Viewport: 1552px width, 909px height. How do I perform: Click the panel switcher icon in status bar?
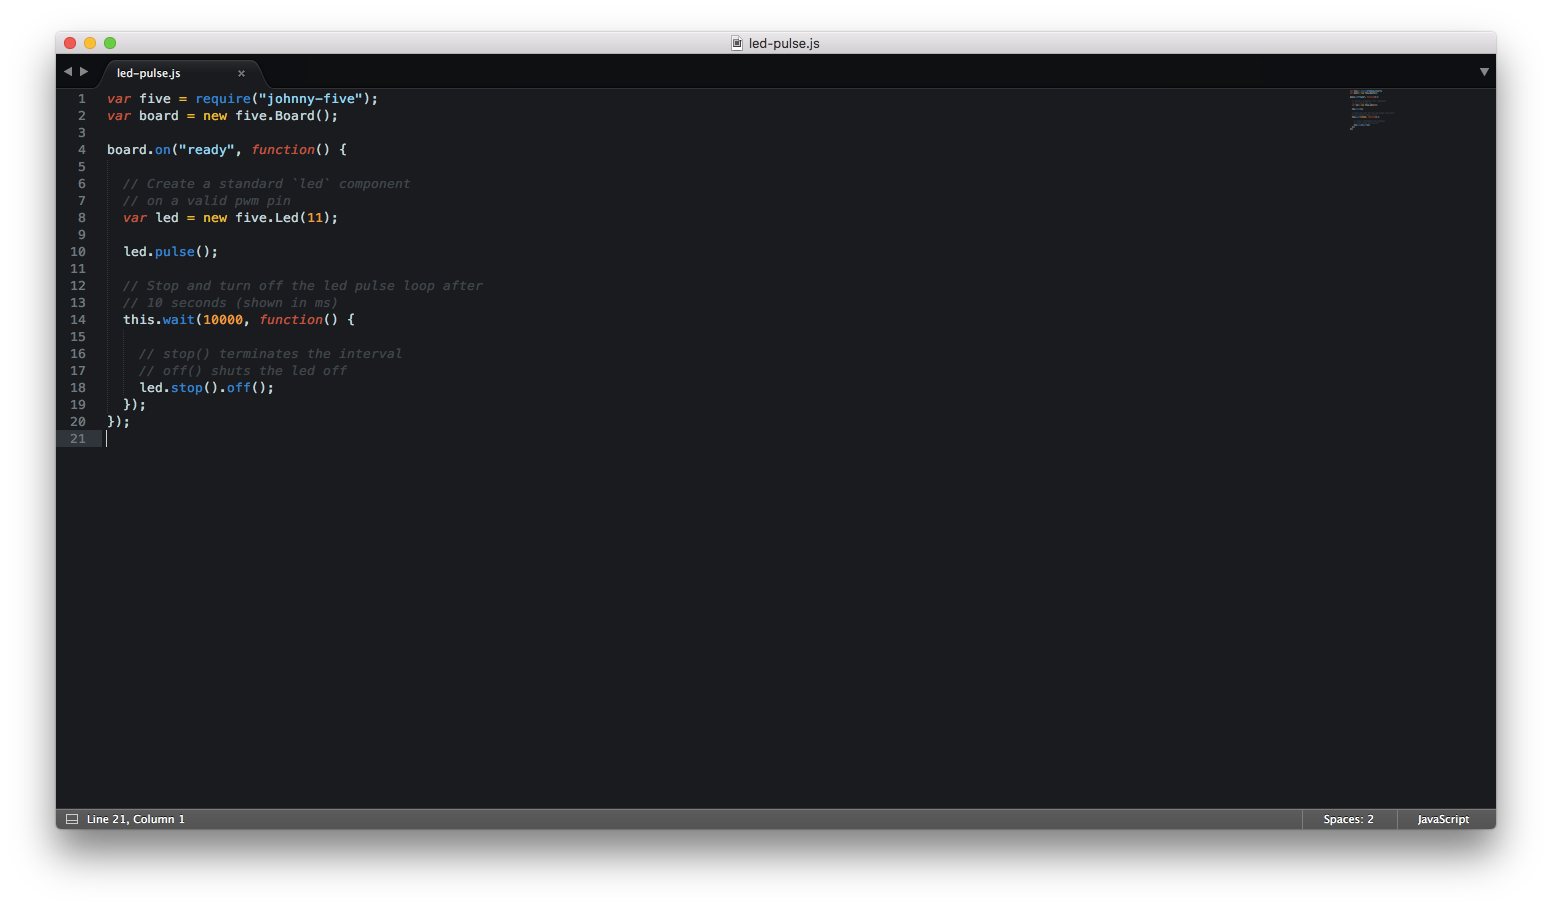click(x=72, y=819)
